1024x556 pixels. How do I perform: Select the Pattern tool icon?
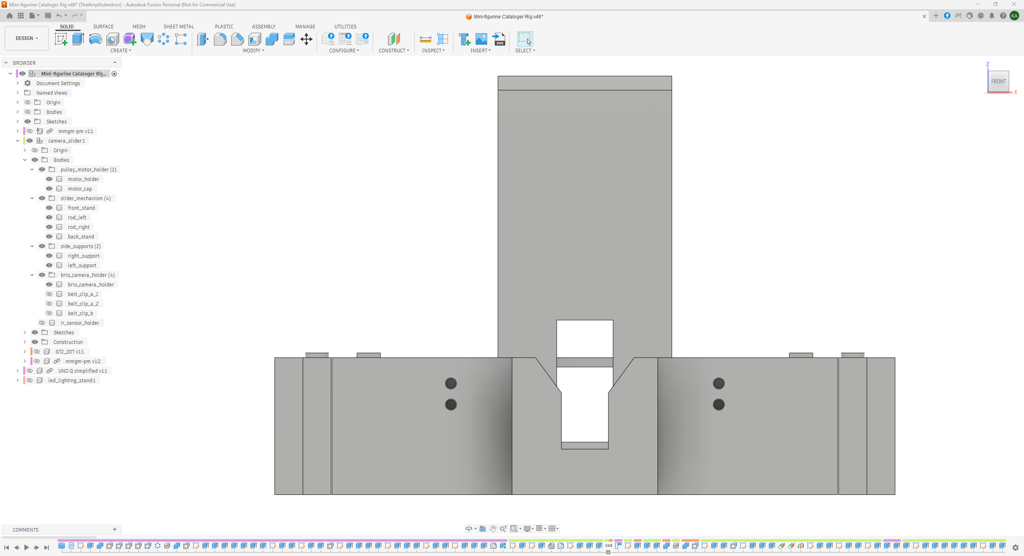[164, 39]
